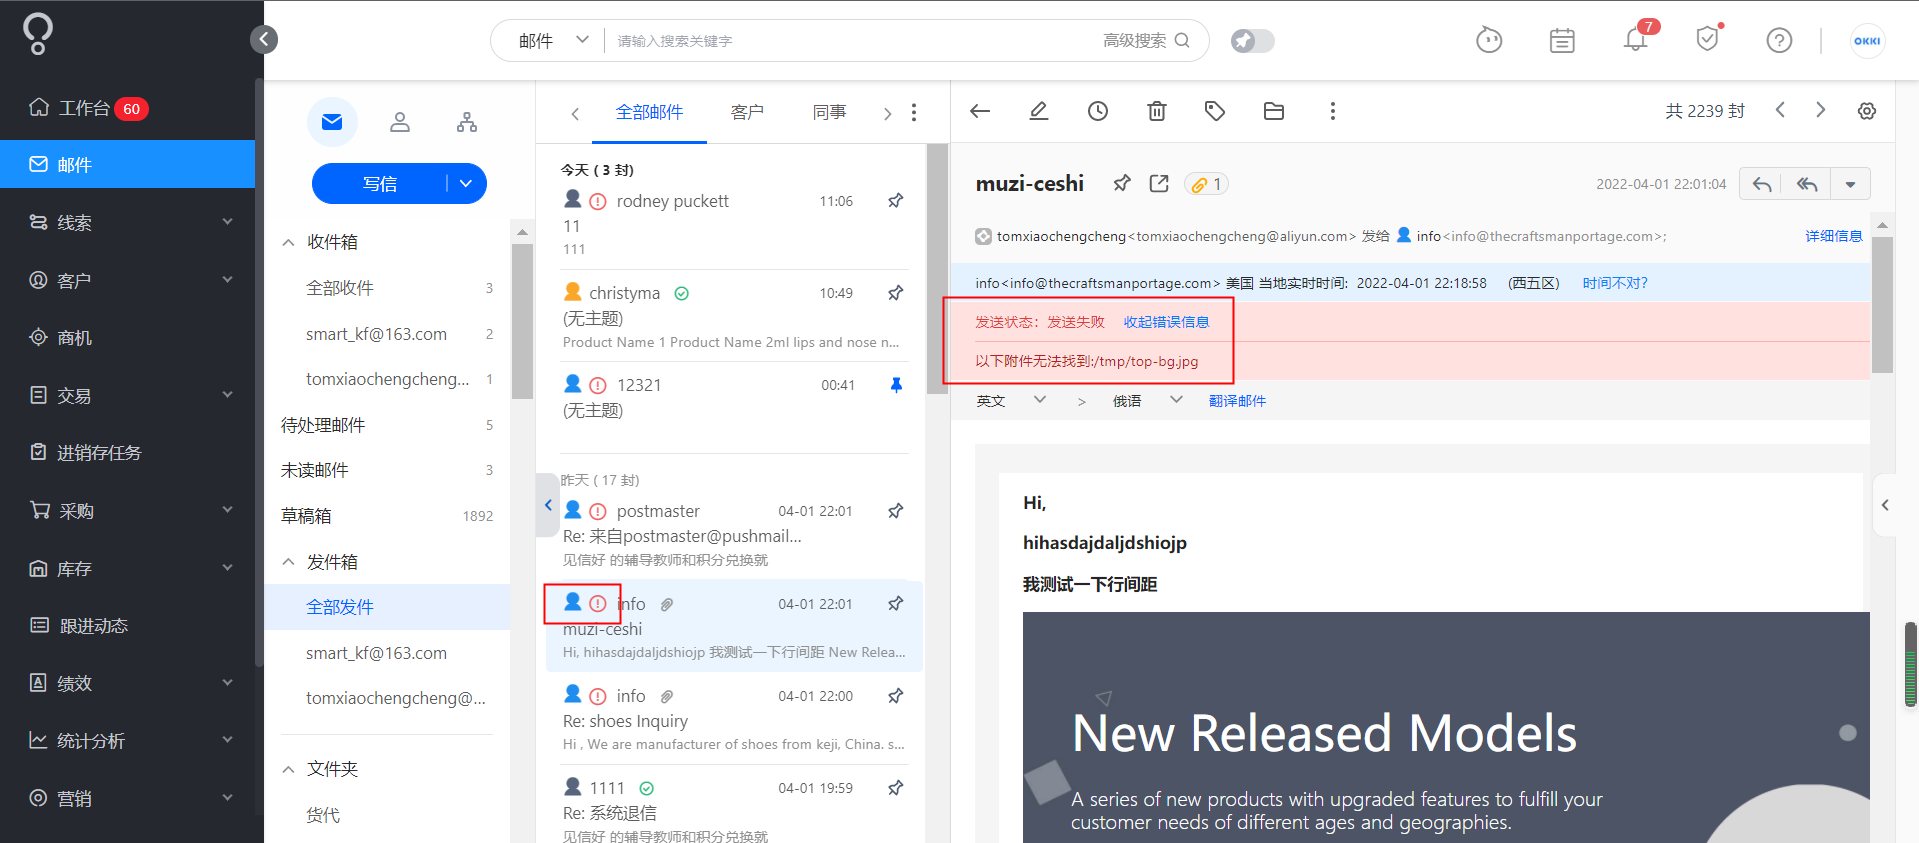Open the OKKI account avatar
The image size is (1919, 843).
[1867, 41]
